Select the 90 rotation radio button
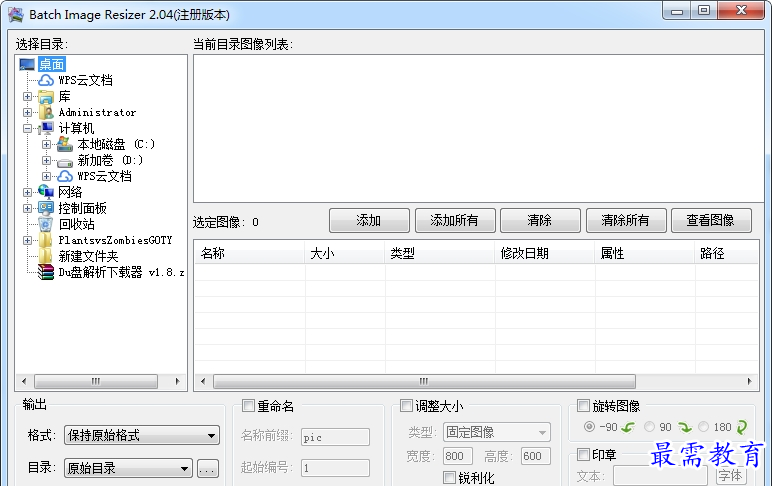The image size is (772, 486). 649,427
